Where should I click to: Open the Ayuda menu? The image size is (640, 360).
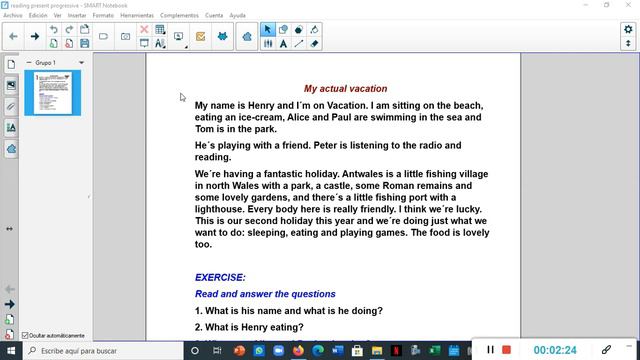tap(238, 16)
